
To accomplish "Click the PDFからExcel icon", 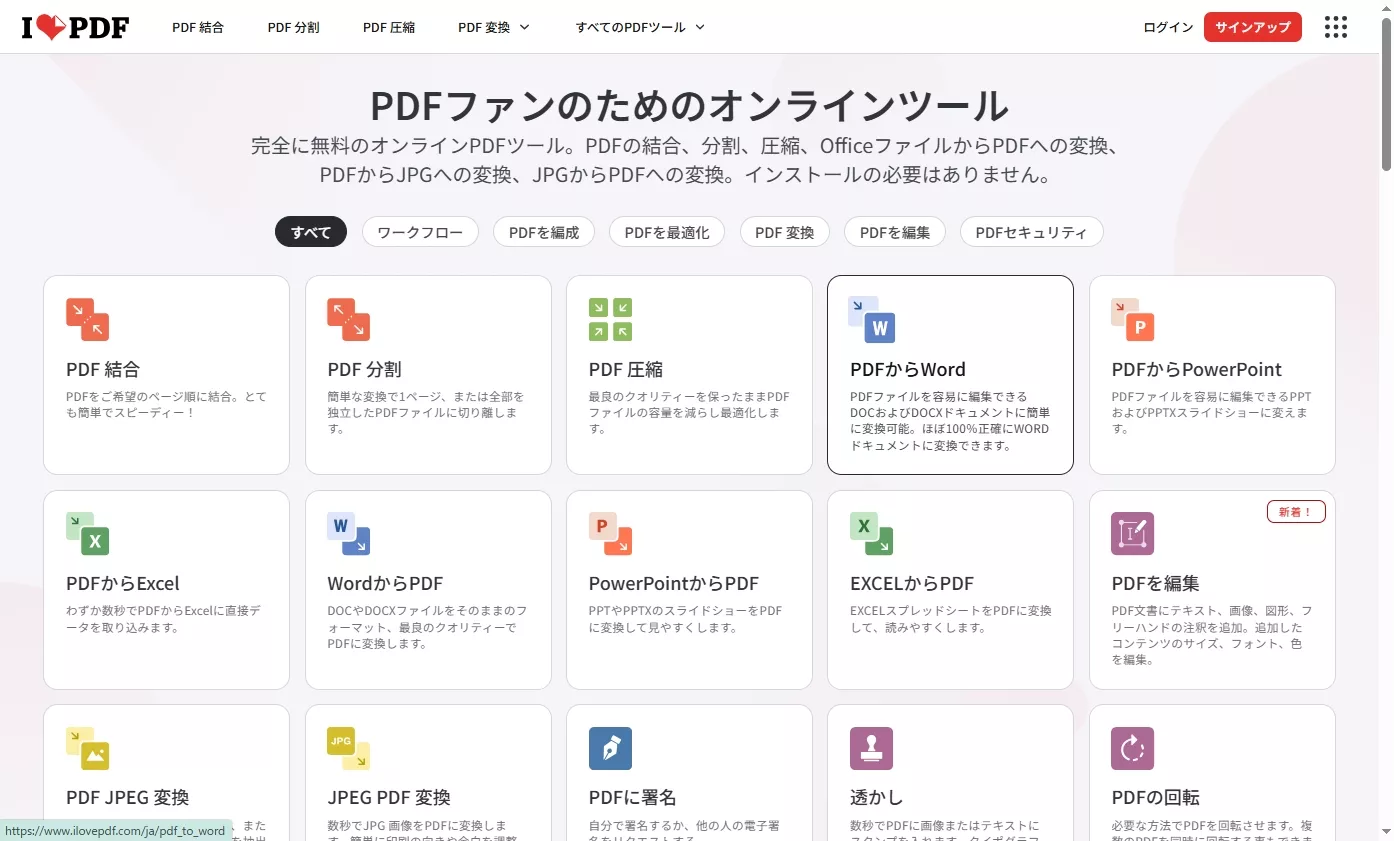I will tap(87, 534).
